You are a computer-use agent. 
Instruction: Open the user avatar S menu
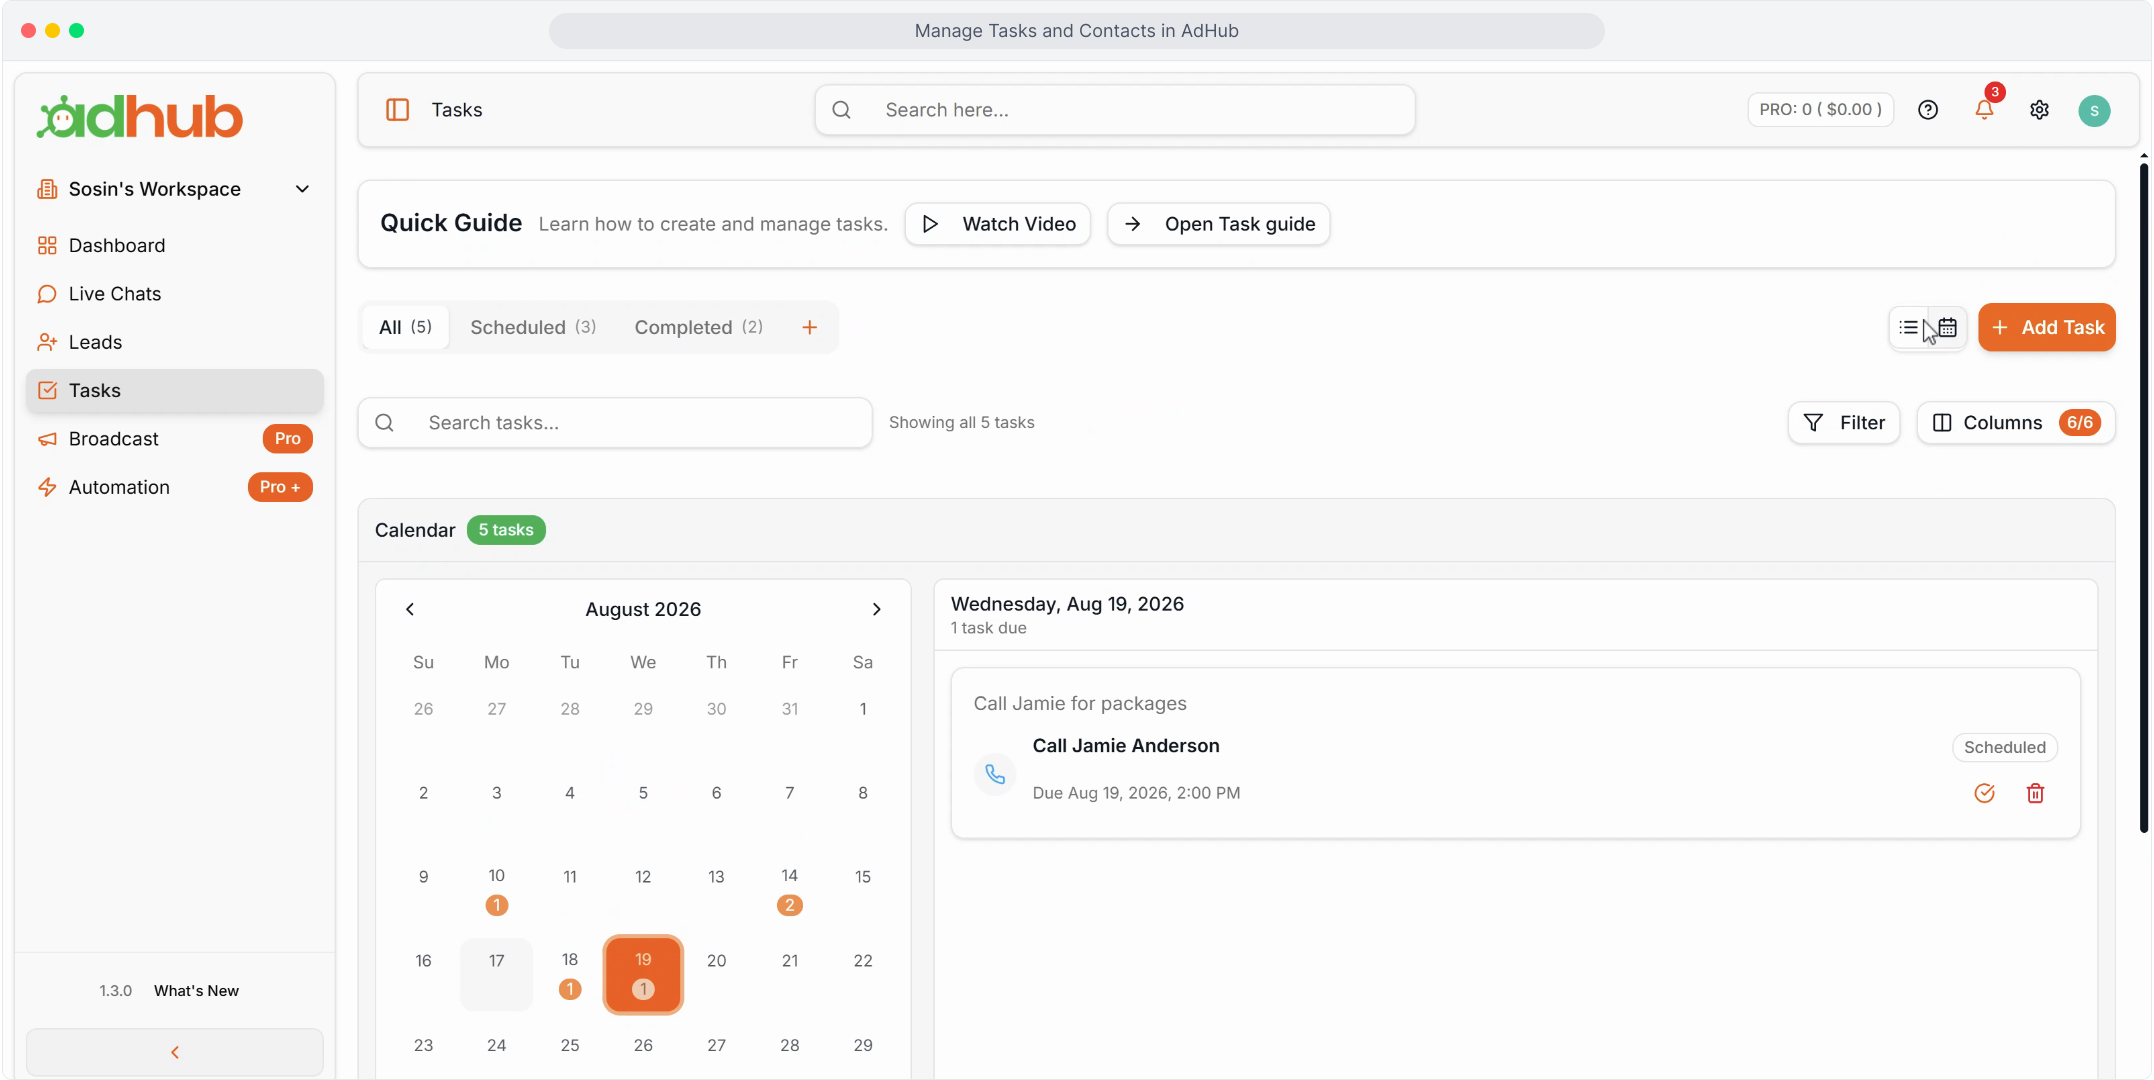(x=2094, y=110)
